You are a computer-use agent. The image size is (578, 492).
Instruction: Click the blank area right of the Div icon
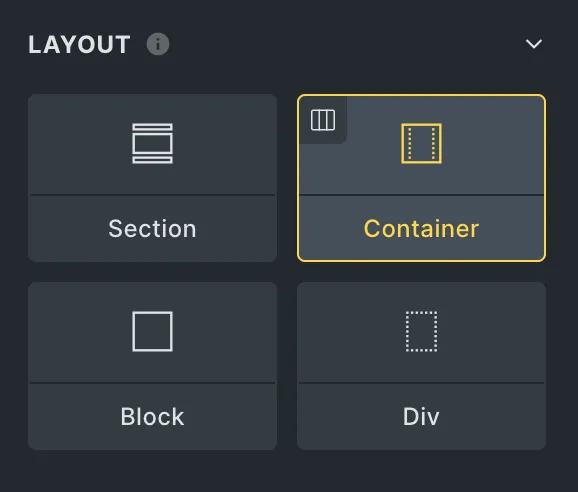[x=490, y=332]
